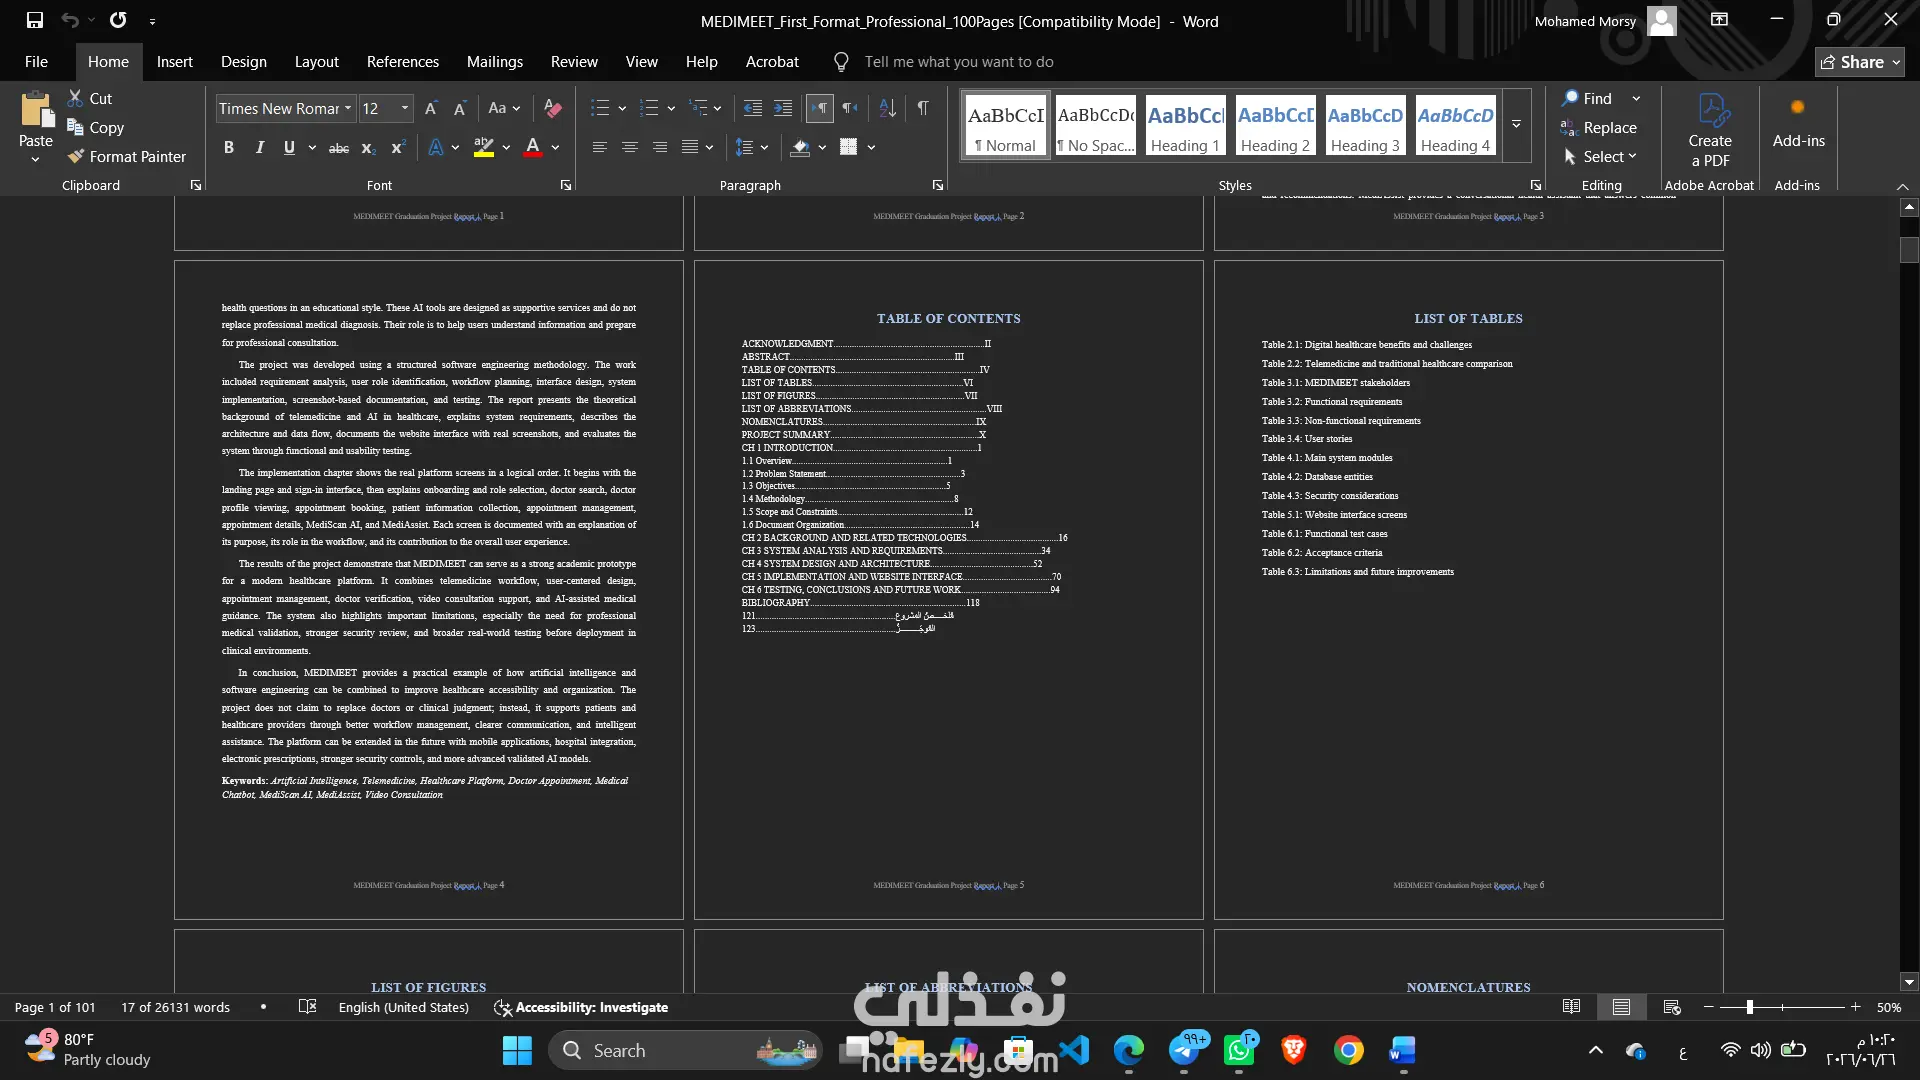Click the Share button
This screenshot has height=1080, width=1920.
pos(1860,62)
